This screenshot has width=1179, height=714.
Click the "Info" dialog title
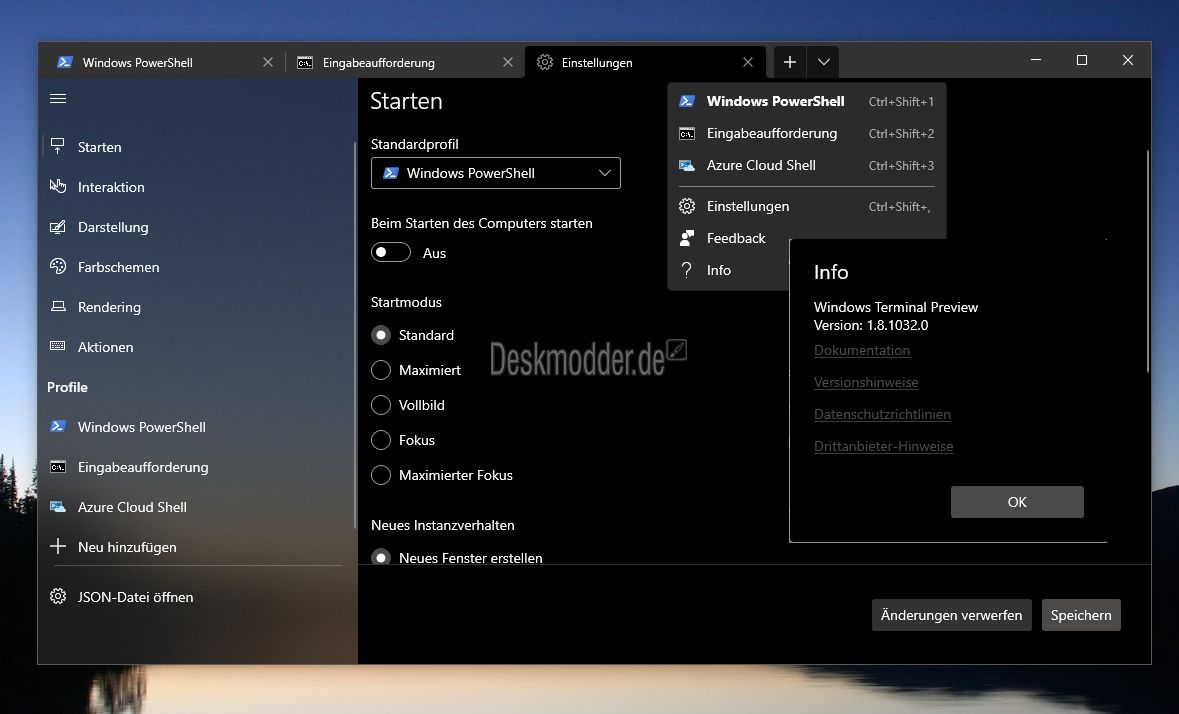coord(831,272)
